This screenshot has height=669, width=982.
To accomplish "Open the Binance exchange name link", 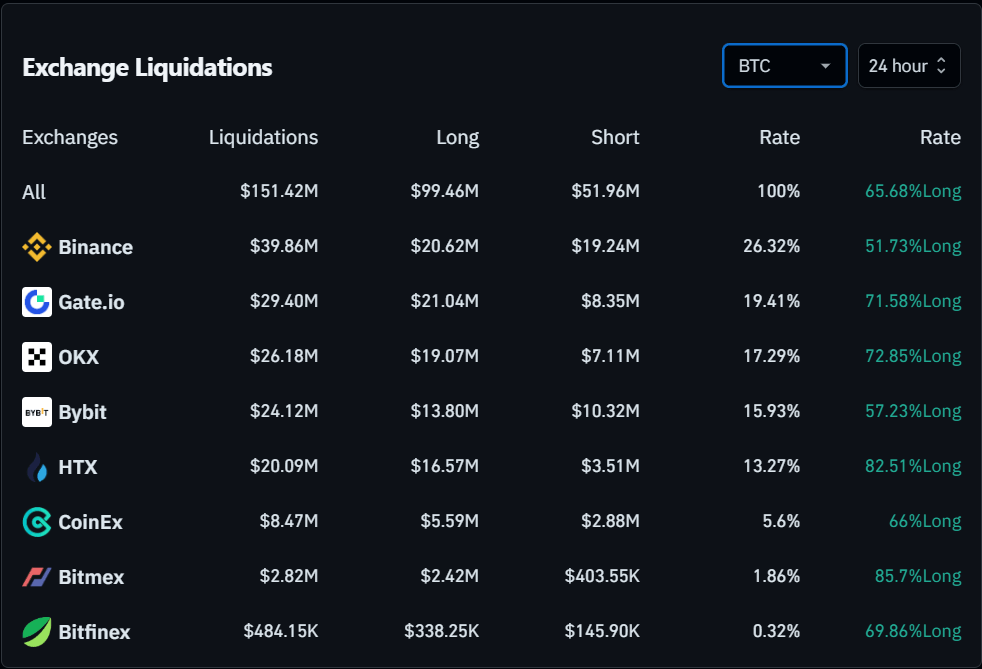I will 95,247.
